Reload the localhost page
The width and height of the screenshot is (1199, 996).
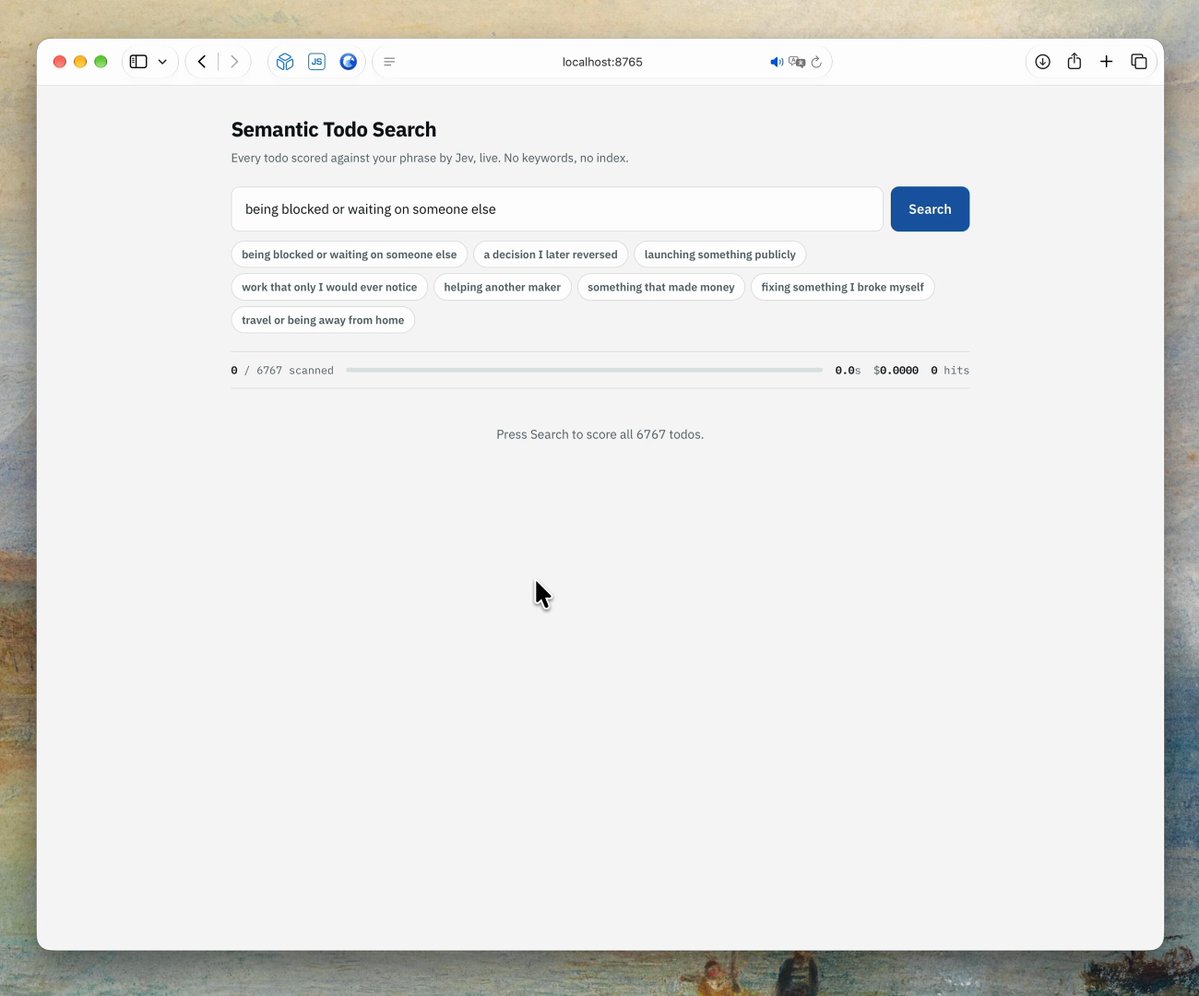coord(817,62)
